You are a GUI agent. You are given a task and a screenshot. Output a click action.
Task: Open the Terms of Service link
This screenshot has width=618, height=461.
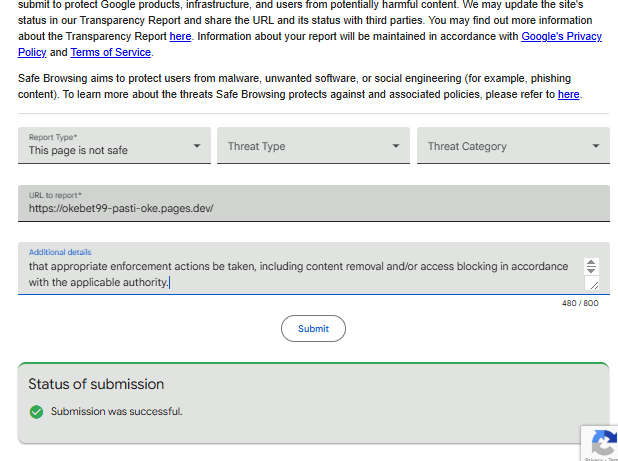pyautogui.click(x=110, y=52)
